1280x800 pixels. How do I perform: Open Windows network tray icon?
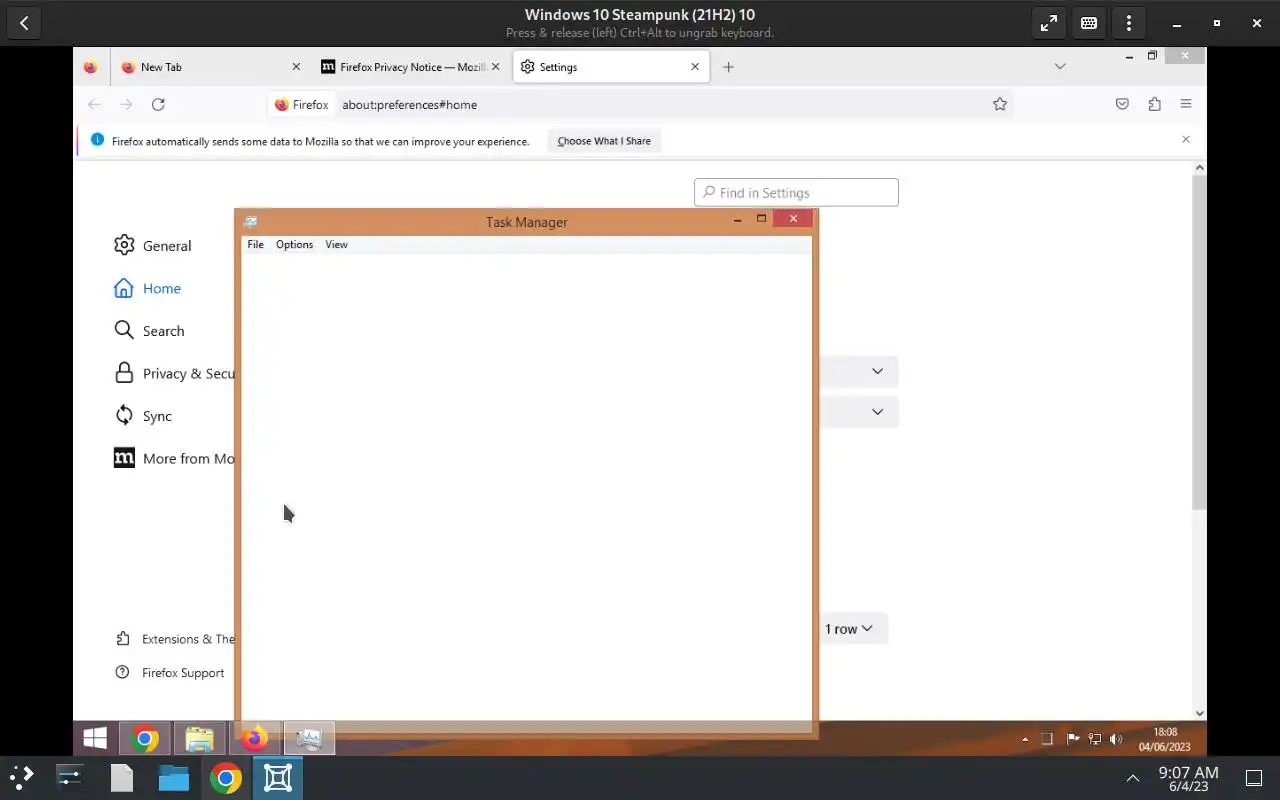1094,740
